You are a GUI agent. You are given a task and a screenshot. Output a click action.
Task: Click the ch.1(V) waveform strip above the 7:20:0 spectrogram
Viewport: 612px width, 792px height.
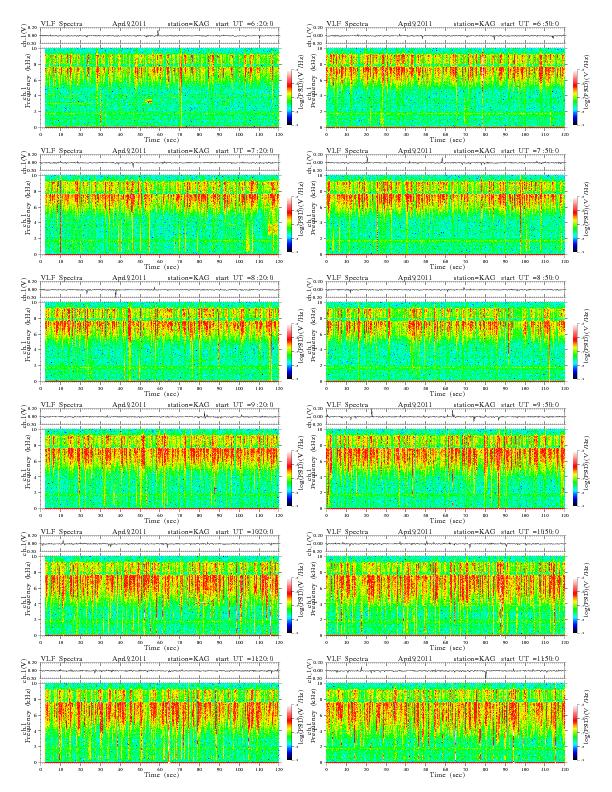click(x=160, y=163)
